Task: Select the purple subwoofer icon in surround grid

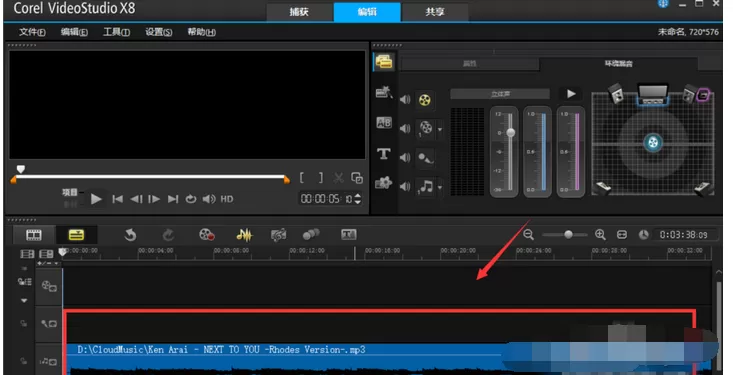Action: point(703,95)
